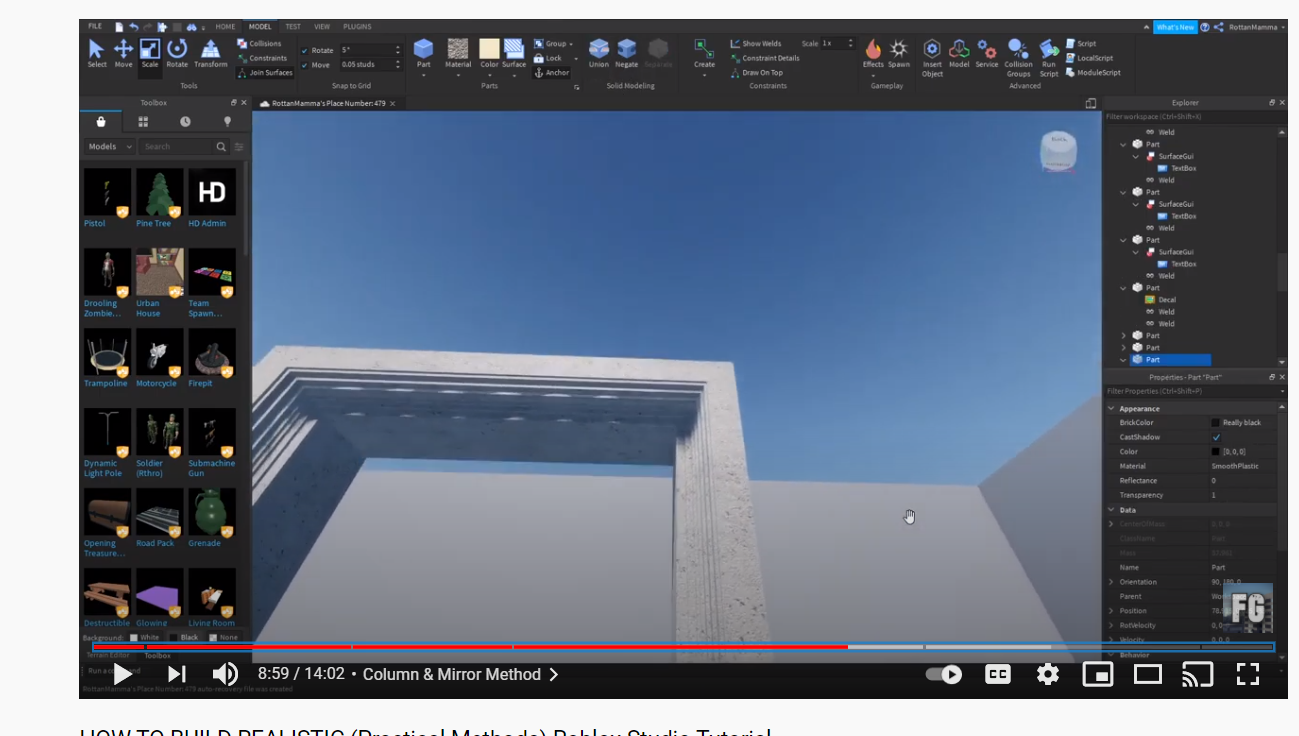Add a Spawn location
The height and width of the screenshot is (736, 1299).
click(x=899, y=53)
